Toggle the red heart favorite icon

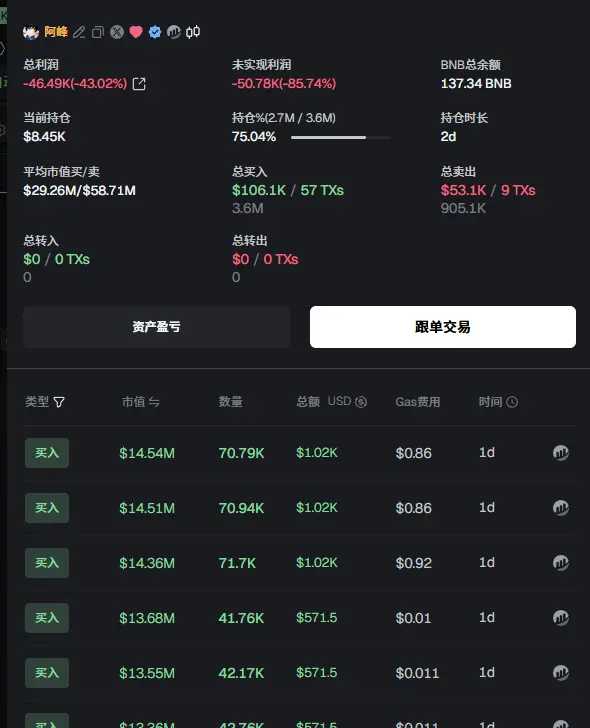click(136, 32)
